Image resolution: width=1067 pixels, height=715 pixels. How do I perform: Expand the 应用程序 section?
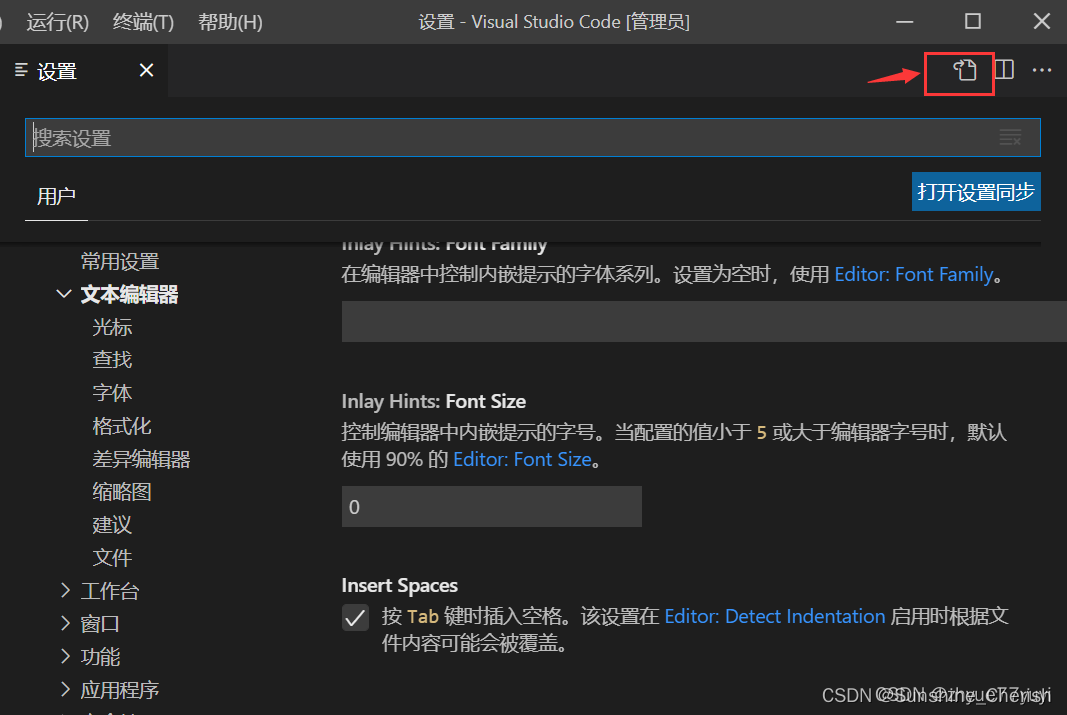[x=65, y=689]
